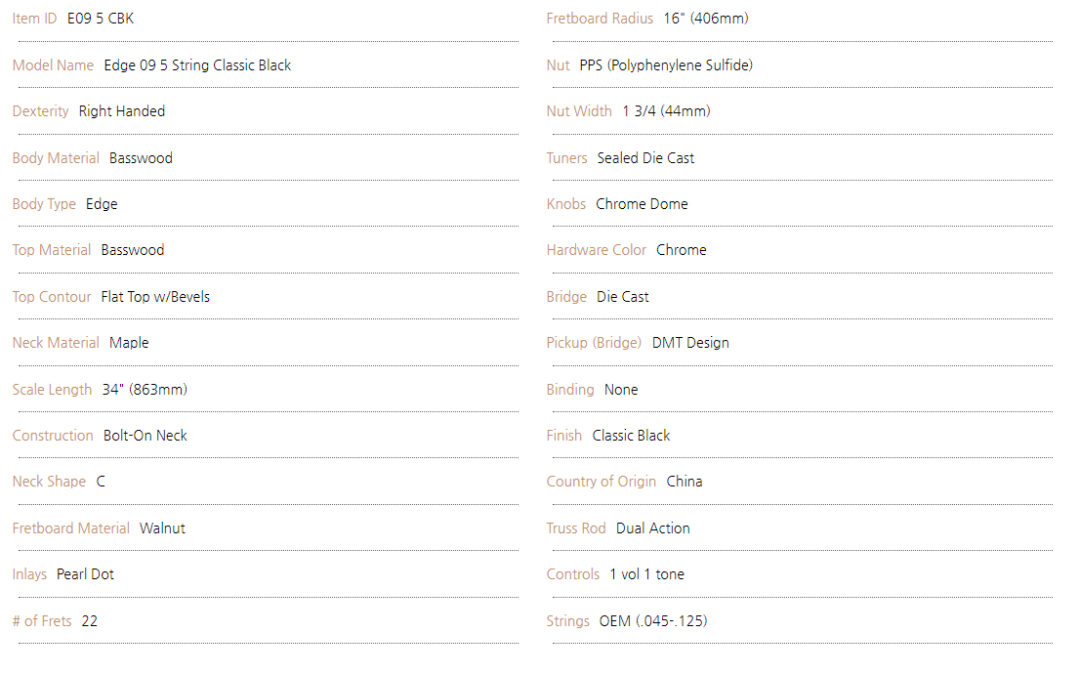Click the Dexterity Right Handed value
The height and width of the screenshot is (675, 1080).
122,112
